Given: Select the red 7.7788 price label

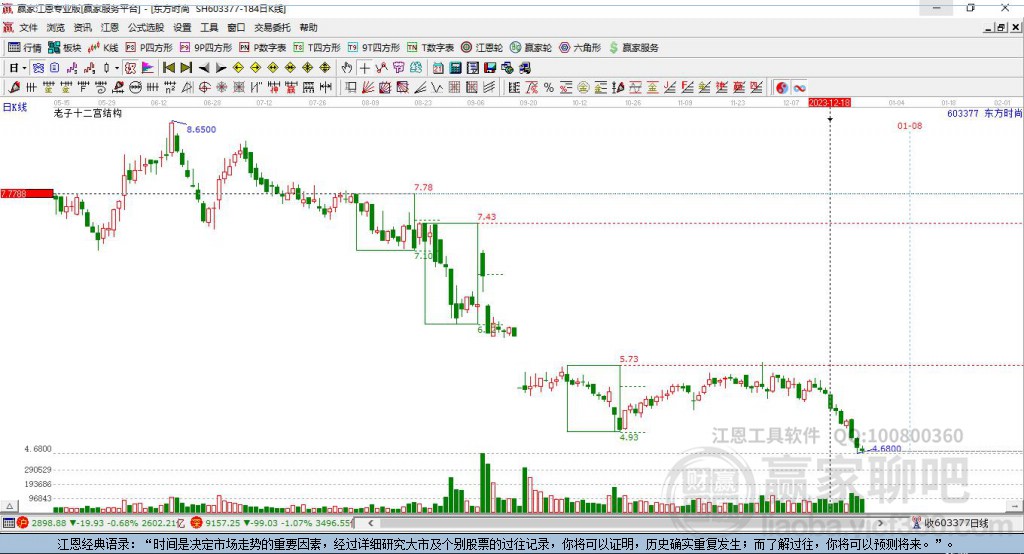Looking at the screenshot, I should pos(27,193).
